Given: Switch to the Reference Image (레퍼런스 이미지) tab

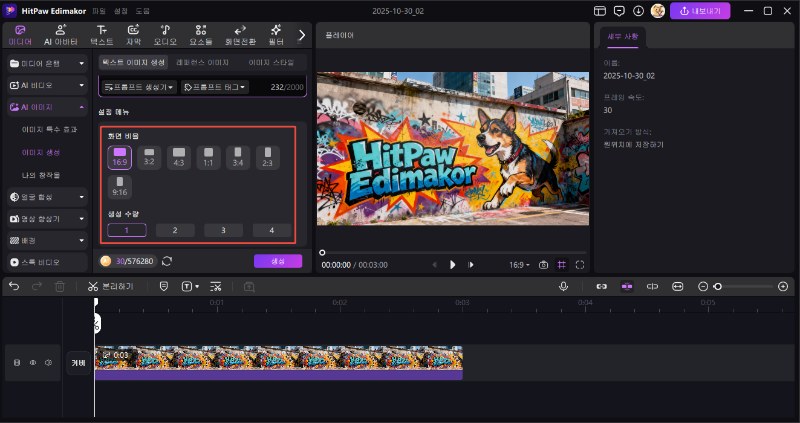Looking at the screenshot, I should pos(203,62).
